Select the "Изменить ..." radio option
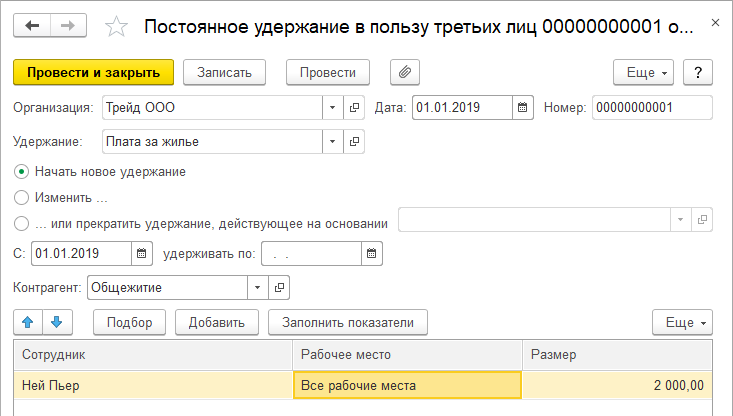Image resolution: width=733 pixels, height=416 pixels. tap(22, 197)
